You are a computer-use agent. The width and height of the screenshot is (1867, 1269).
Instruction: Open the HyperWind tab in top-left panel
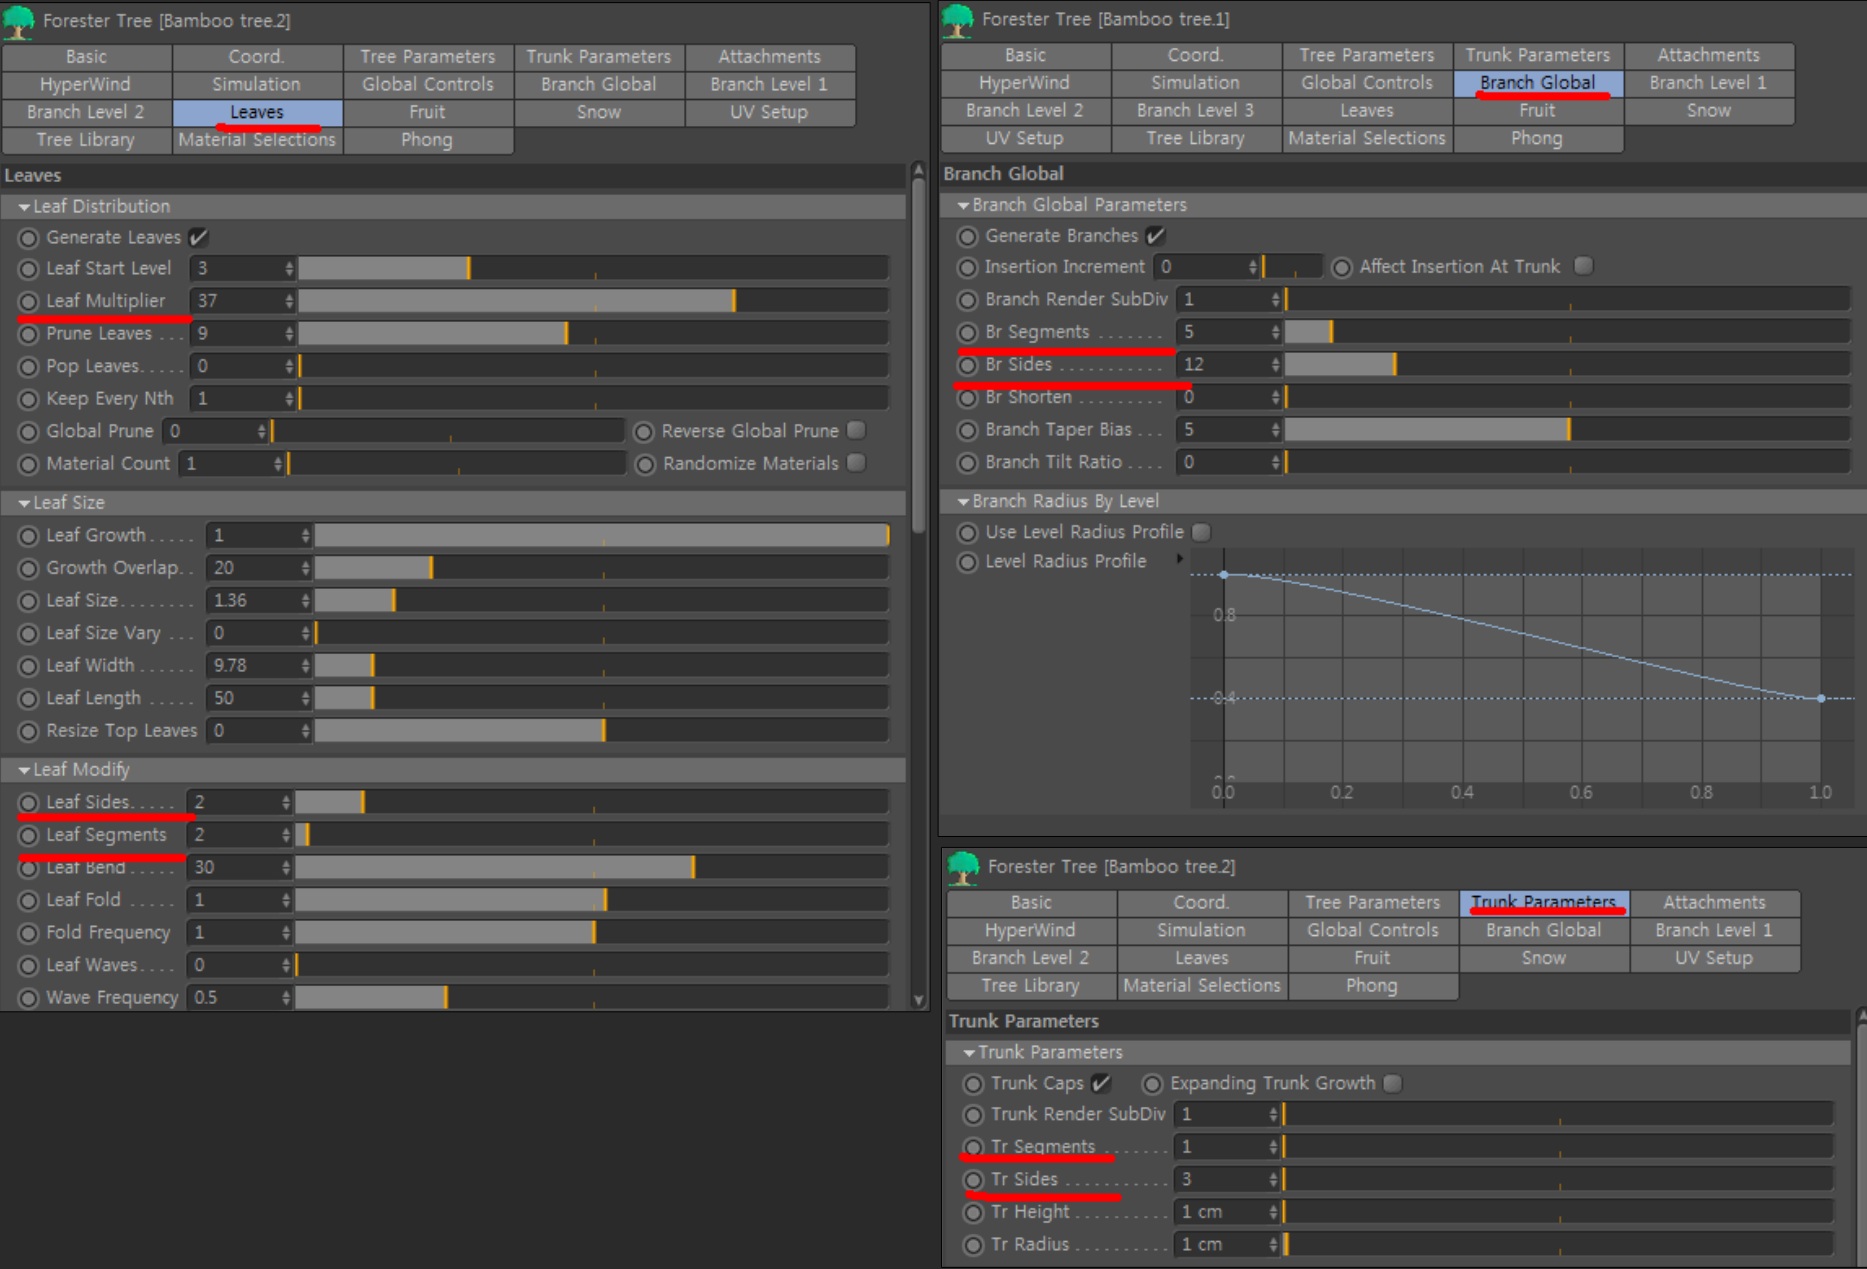tap(86, 84)
